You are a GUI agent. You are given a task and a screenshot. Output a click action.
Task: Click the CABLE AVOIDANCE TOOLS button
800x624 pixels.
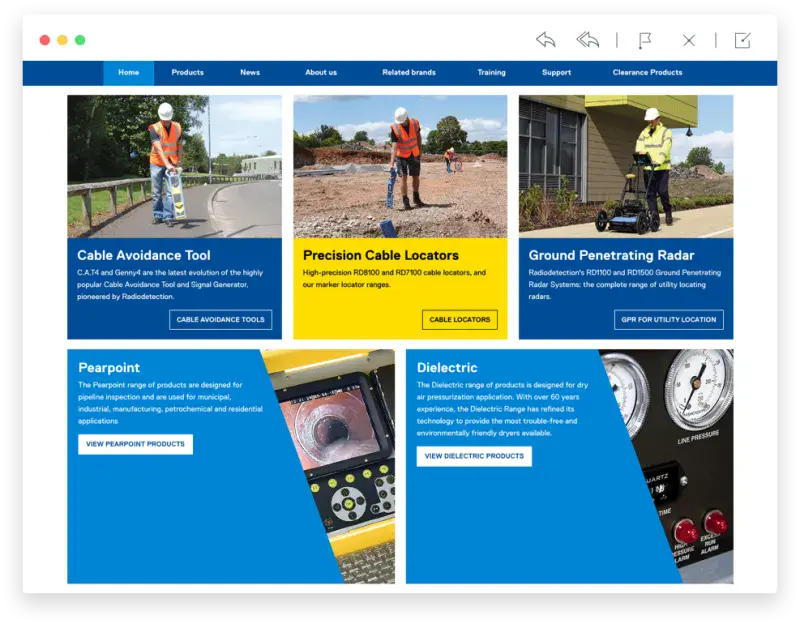click(x=220, y=319)
